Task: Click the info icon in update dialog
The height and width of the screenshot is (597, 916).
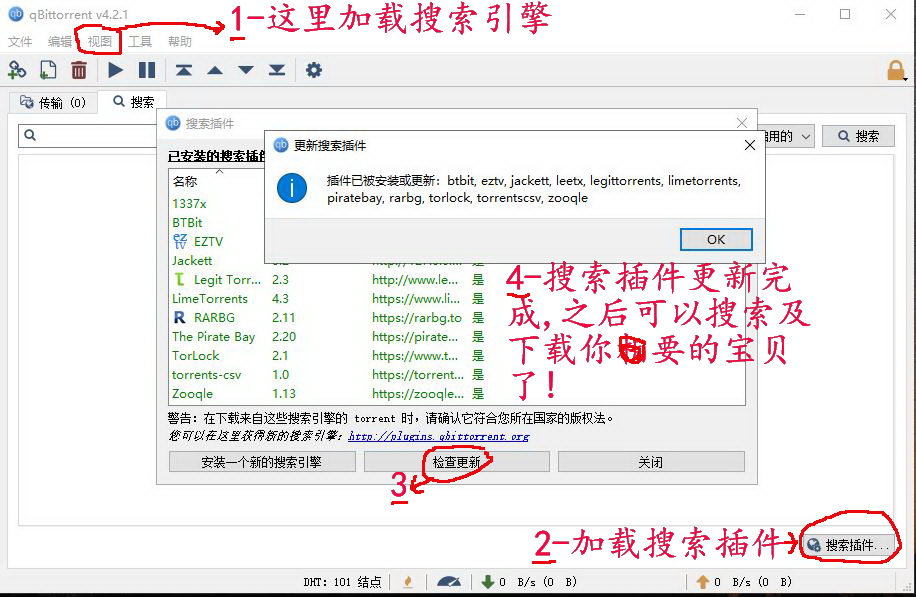Action: 292,188
